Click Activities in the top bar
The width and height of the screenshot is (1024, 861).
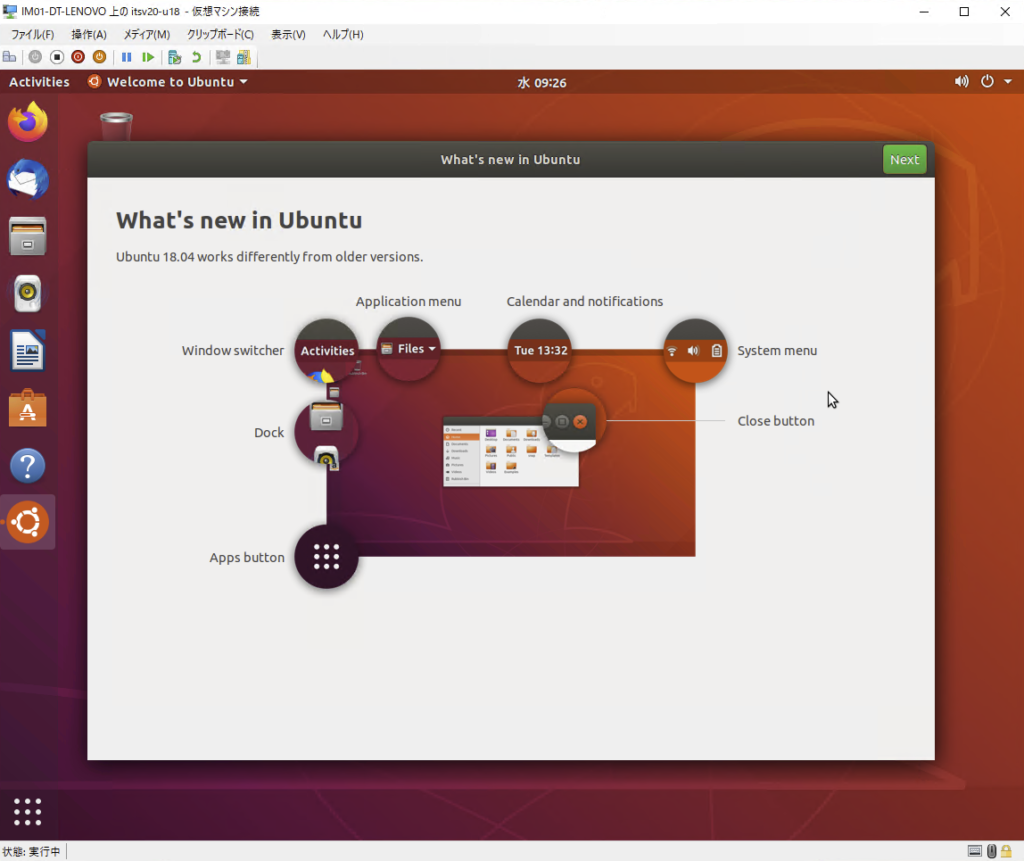[x=39, y=82]
